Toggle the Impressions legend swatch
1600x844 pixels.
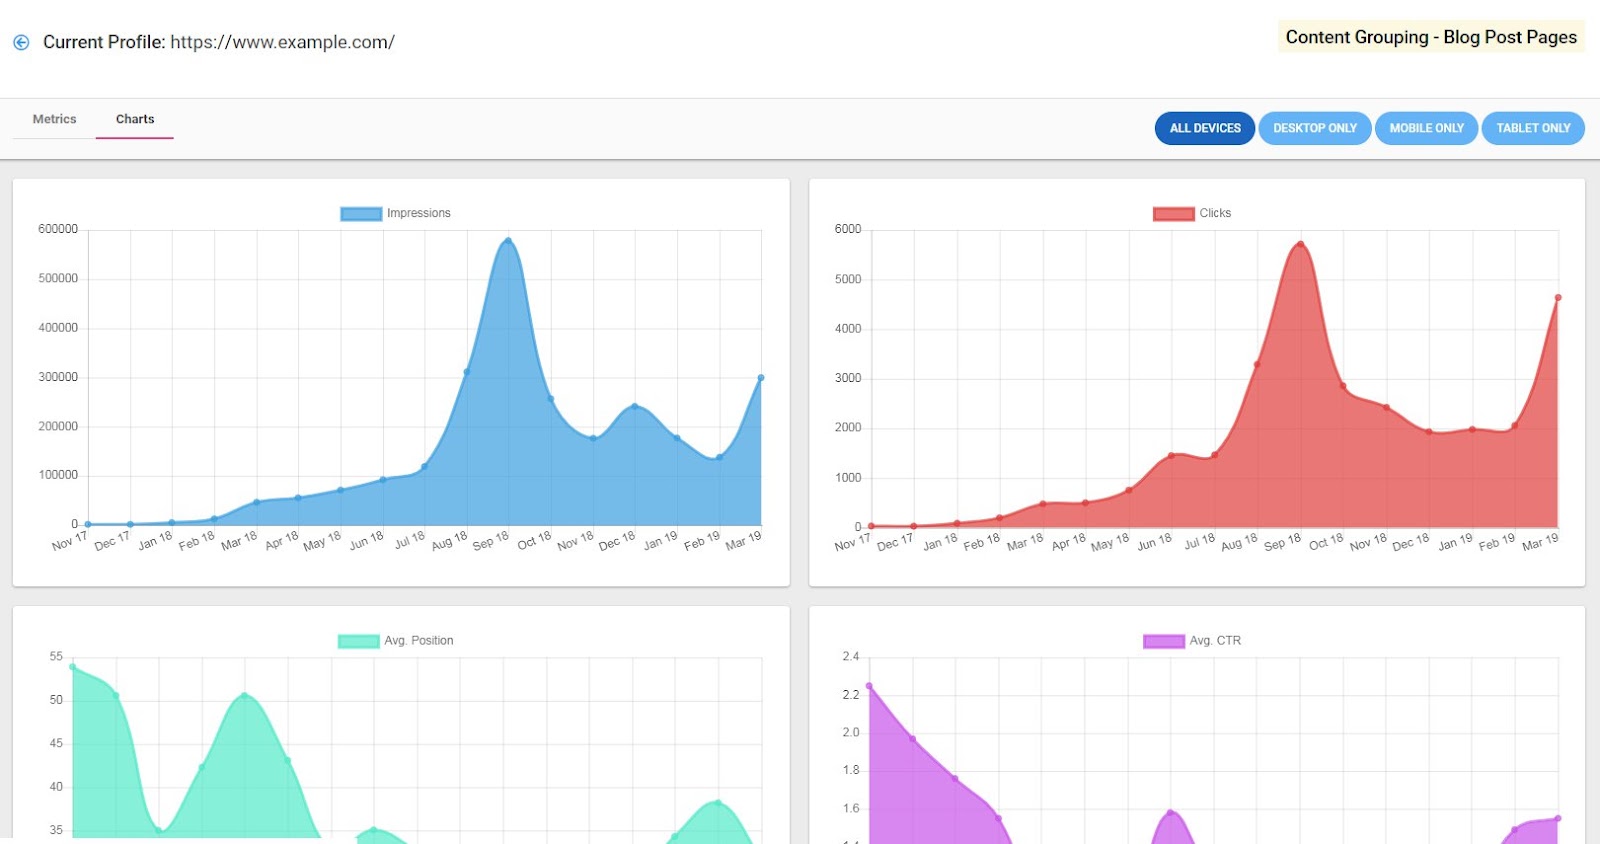361,213
